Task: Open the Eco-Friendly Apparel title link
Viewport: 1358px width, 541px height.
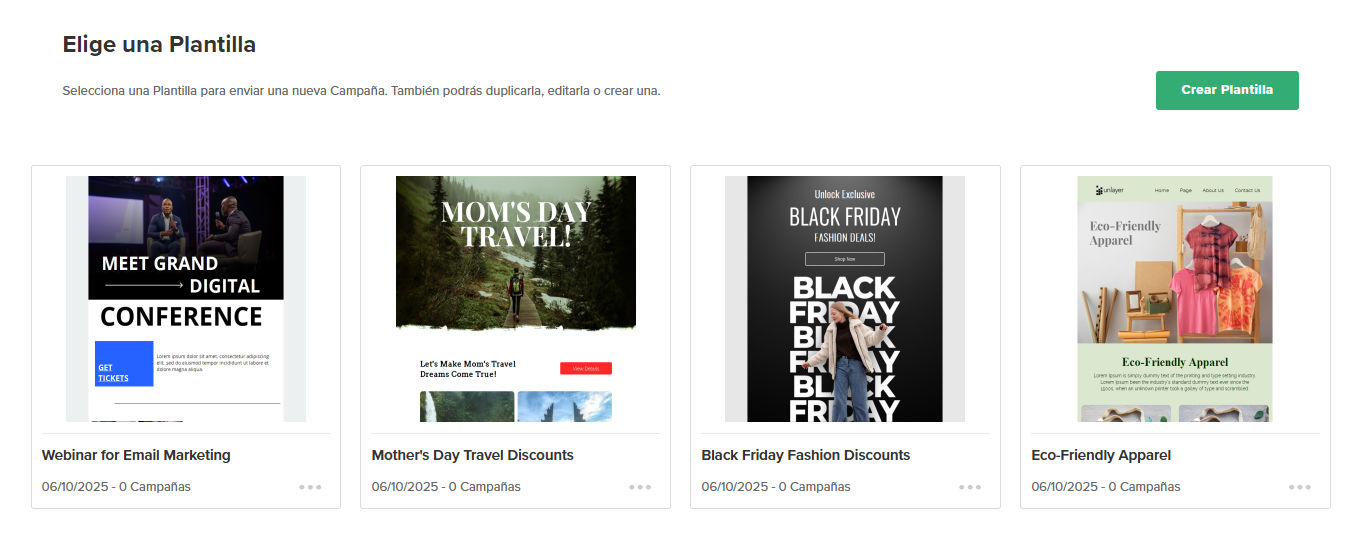Action: click(1101, 455)
